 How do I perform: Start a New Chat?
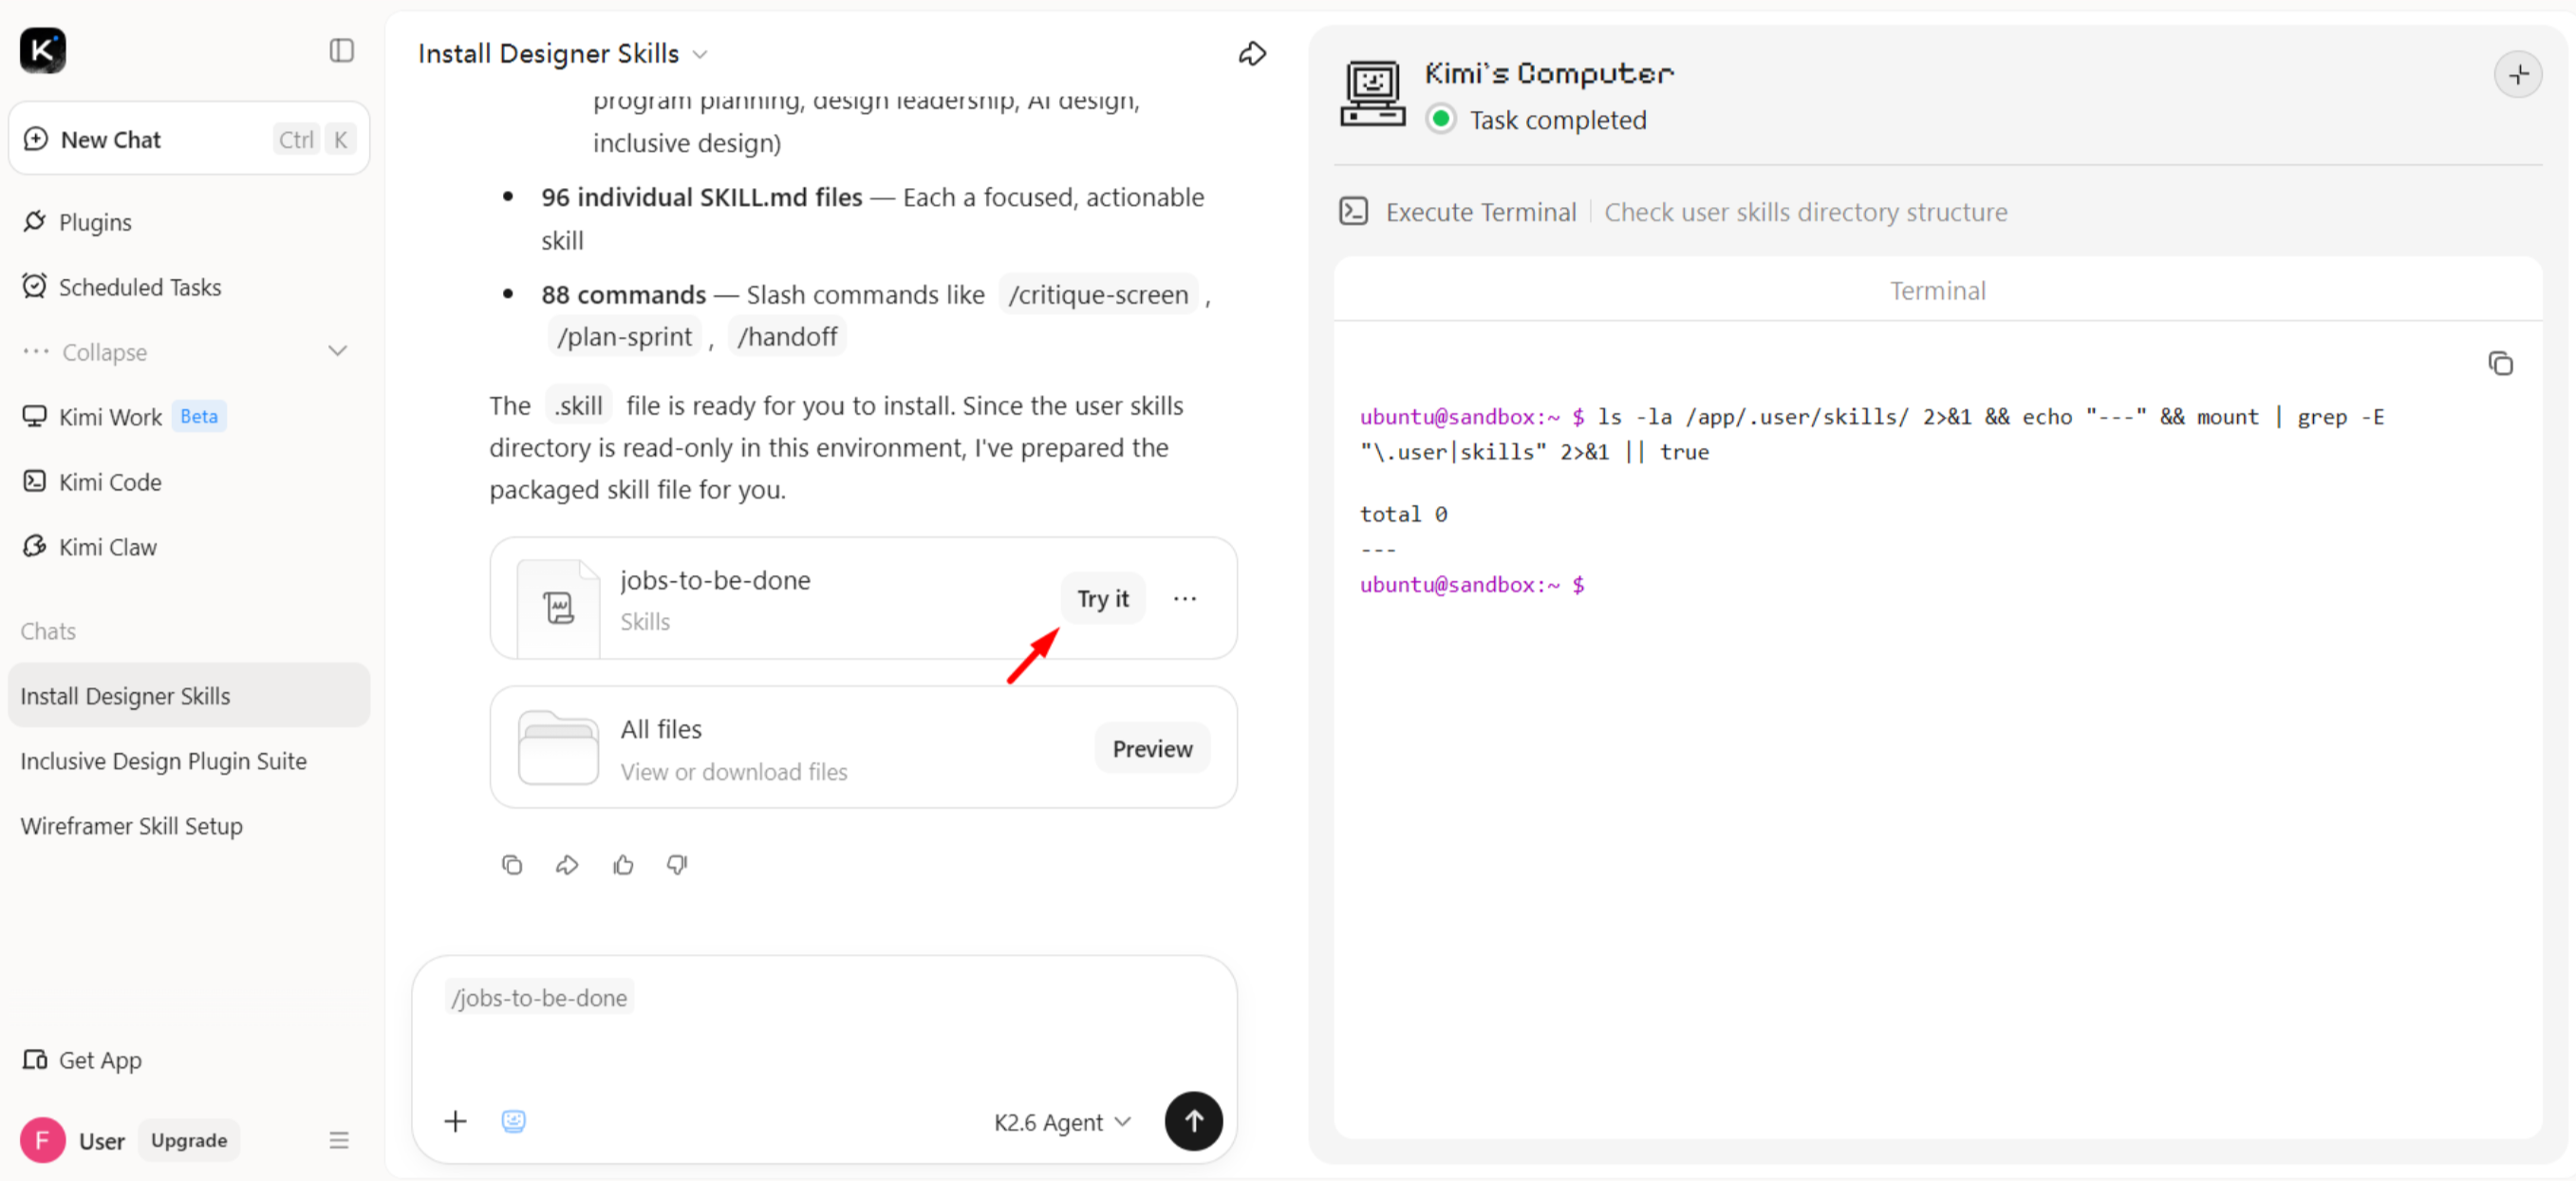click(x=189, y=139)
